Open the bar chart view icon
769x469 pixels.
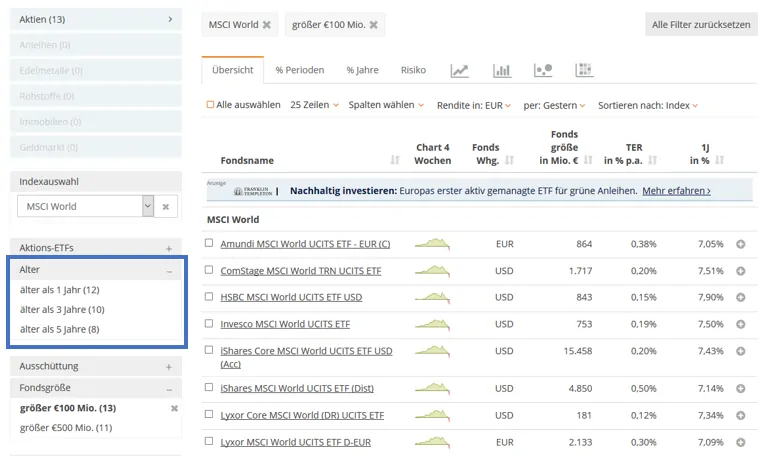pyautogui.click(x=502, y=71)
